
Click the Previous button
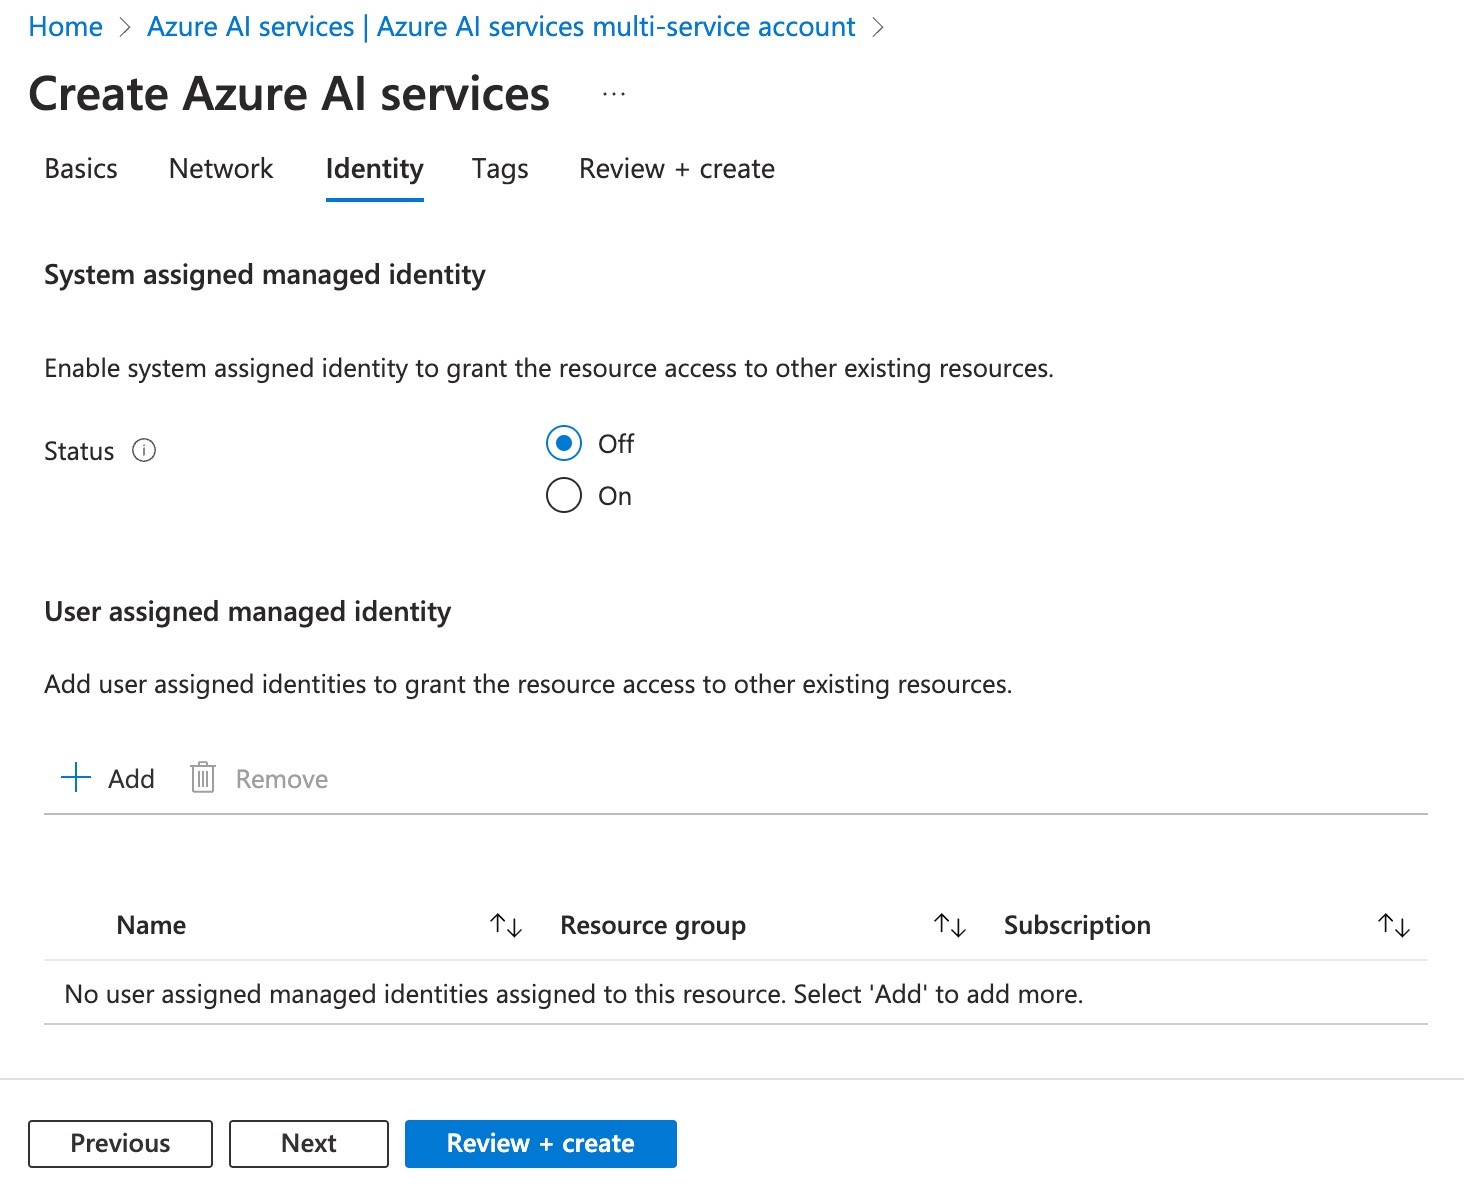coord(120,1143)
